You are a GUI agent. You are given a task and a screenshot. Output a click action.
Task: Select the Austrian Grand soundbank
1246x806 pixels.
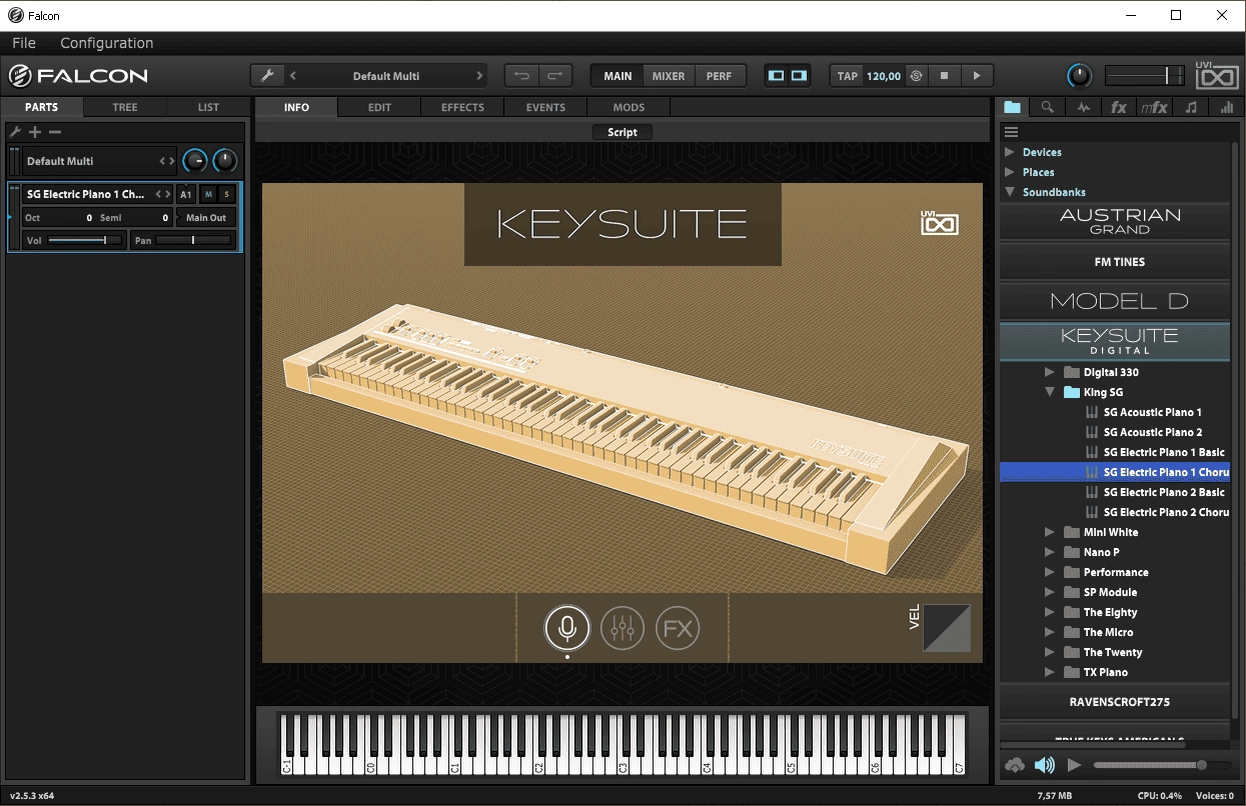[1115, 221]
